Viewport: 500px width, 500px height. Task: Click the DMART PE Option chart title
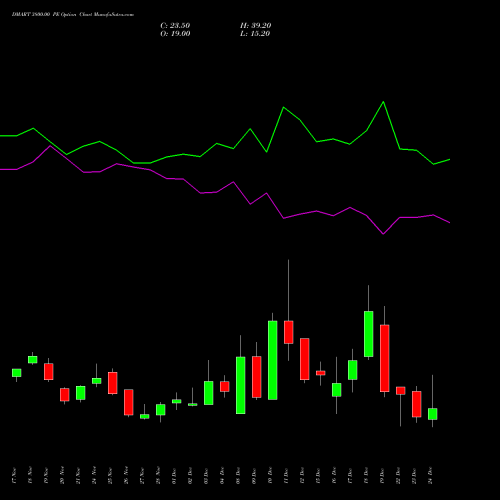click(73, 15)
